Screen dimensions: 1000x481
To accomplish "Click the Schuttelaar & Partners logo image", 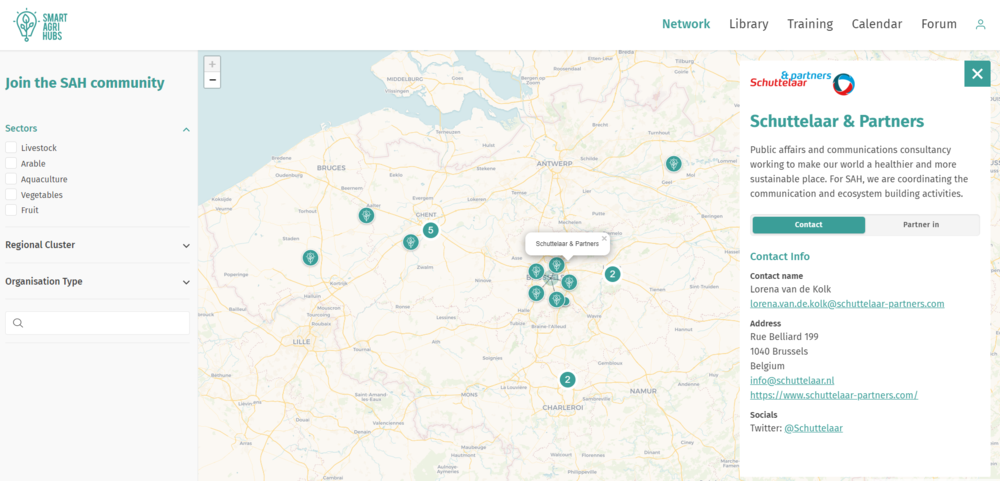I will (x=802, y=83).
